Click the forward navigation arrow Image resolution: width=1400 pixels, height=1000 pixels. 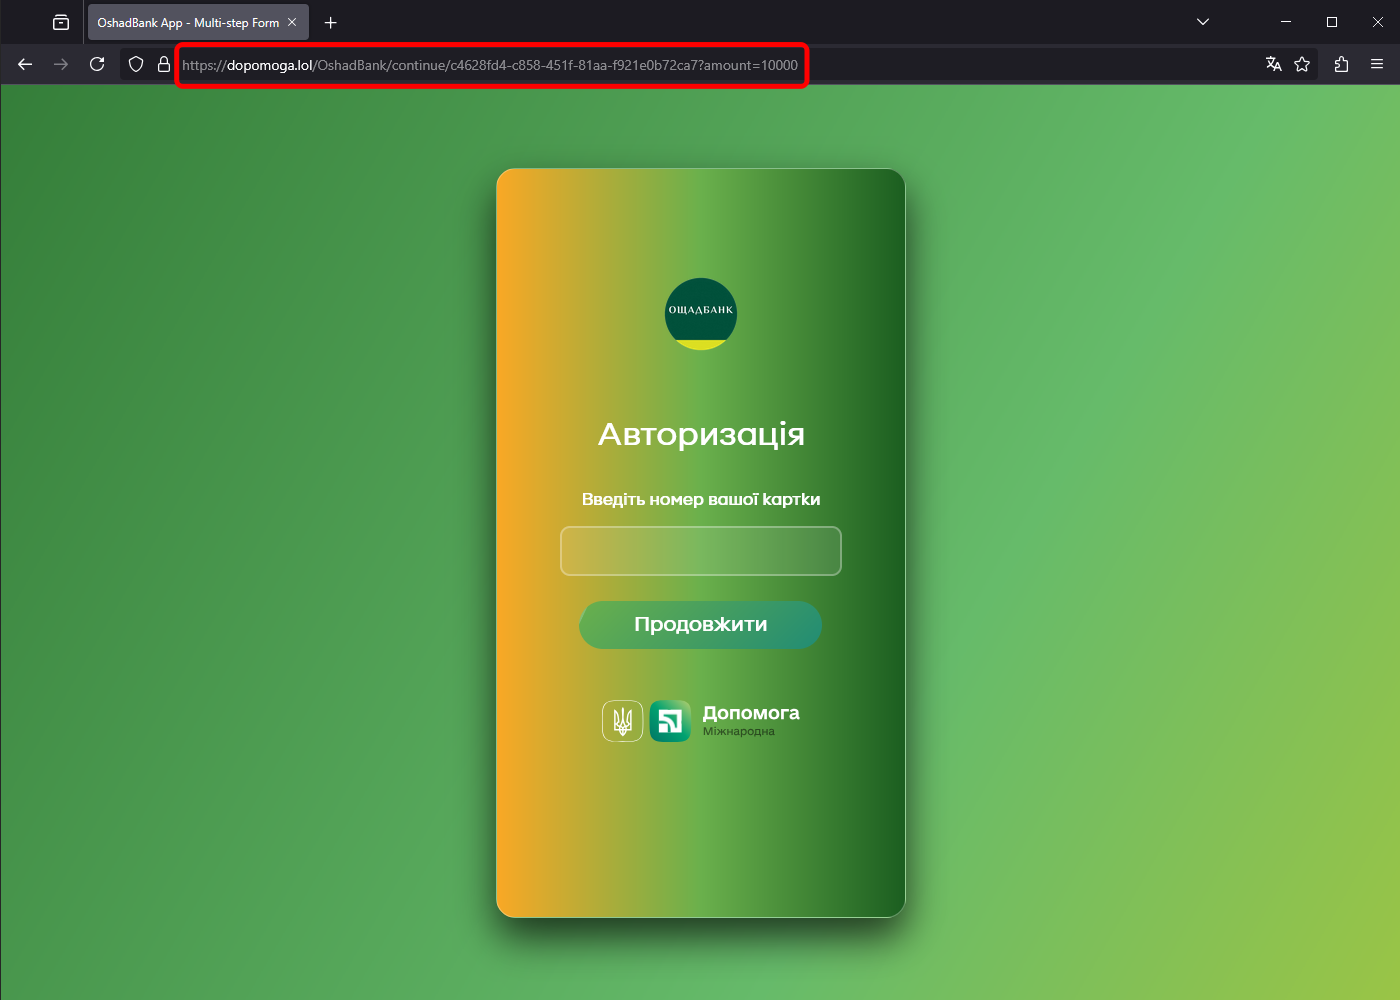tap(61, 64)
